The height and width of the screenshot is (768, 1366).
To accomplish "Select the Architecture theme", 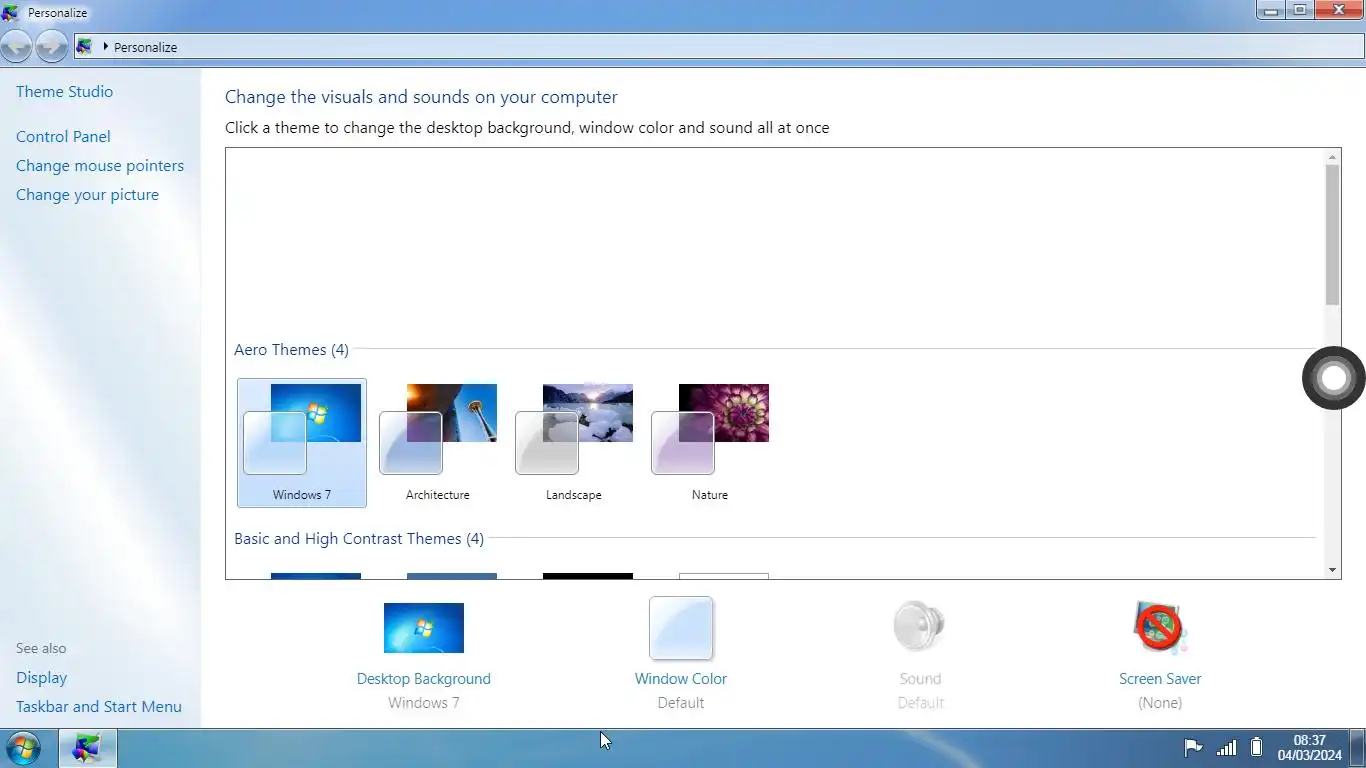I will point(438,442).
